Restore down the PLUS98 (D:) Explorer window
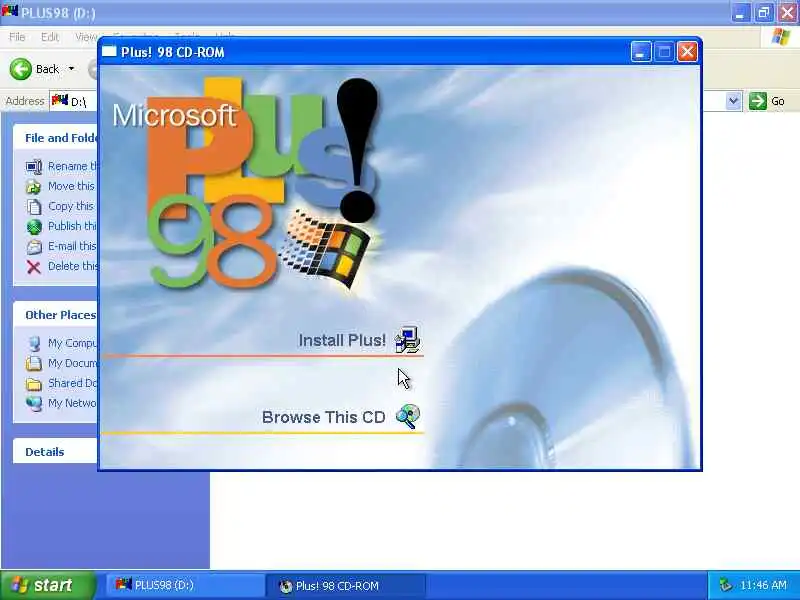Image resolution: width=800 pixels, height=600 pixels. 763,13
